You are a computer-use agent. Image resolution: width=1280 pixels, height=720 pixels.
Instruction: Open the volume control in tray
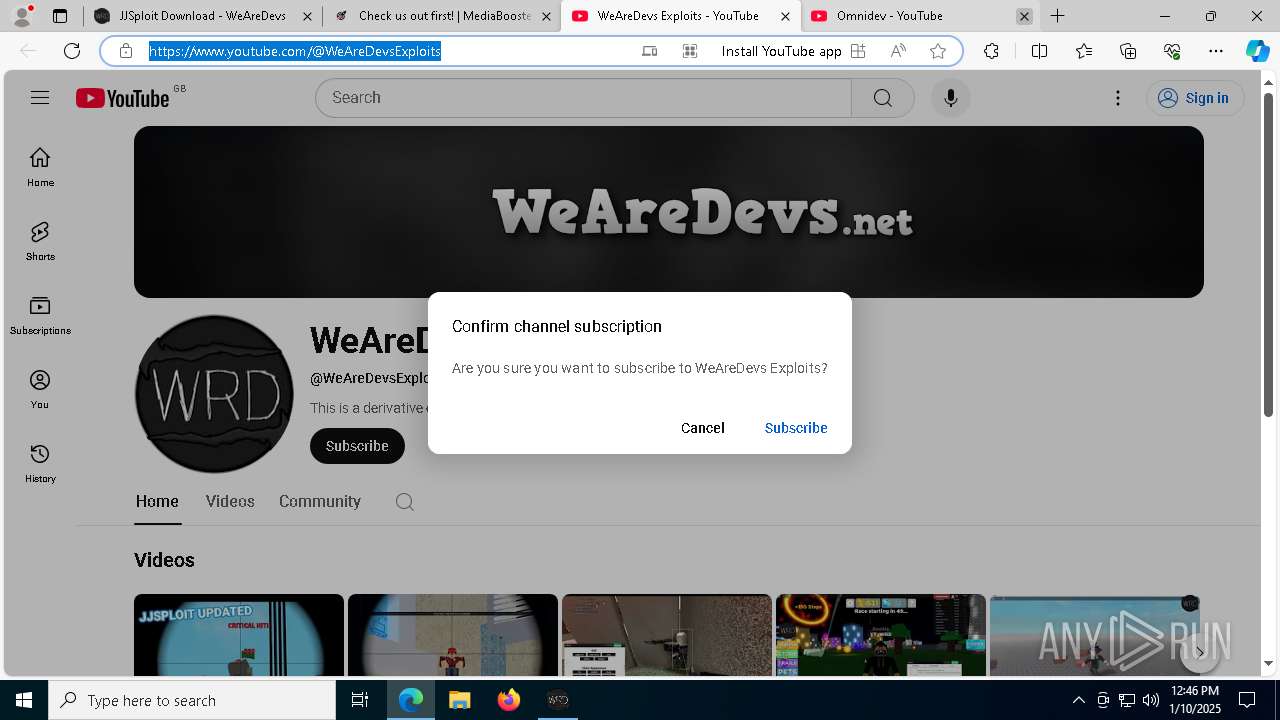tap(1150, 700)
